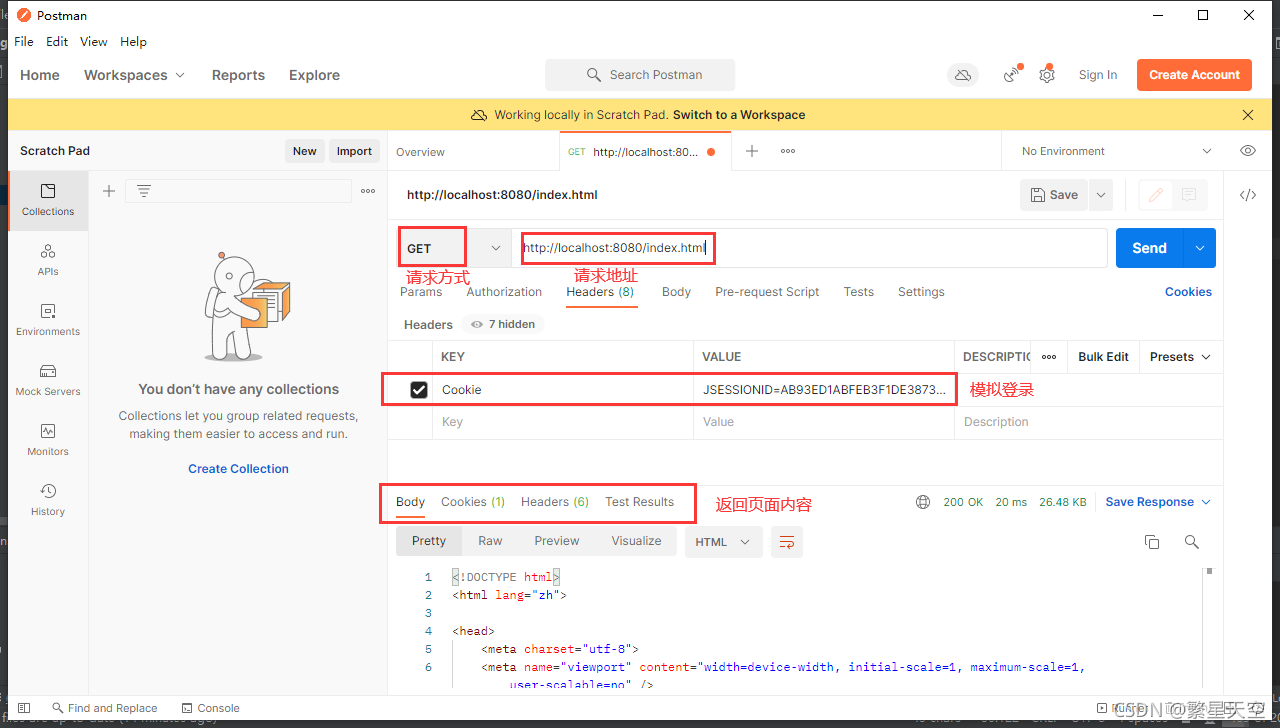This screenshot has height=728, width=1280.
Task: Uncheck the Cookie header checkbox
Action: pos(419,390)
